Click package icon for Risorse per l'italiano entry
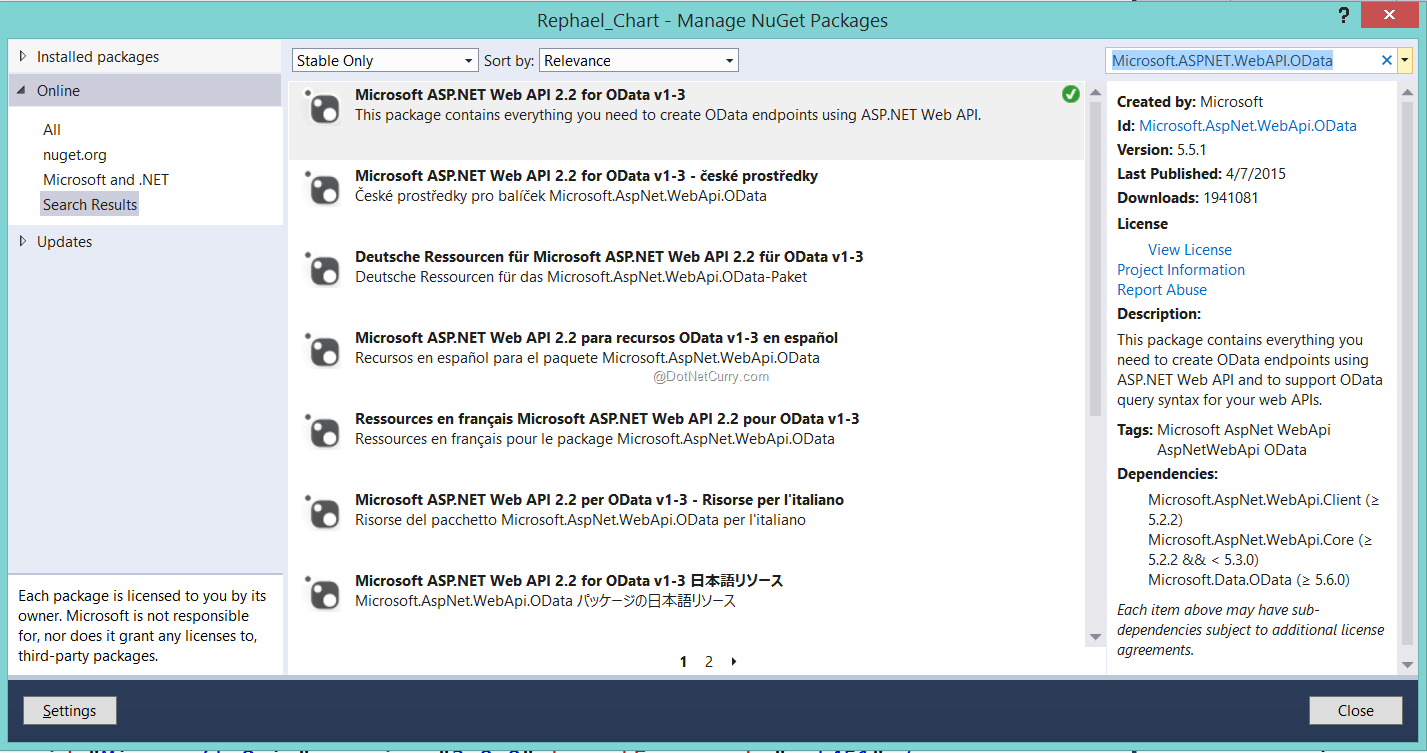This screenshot has height=753, width=1427. point(323,511)
